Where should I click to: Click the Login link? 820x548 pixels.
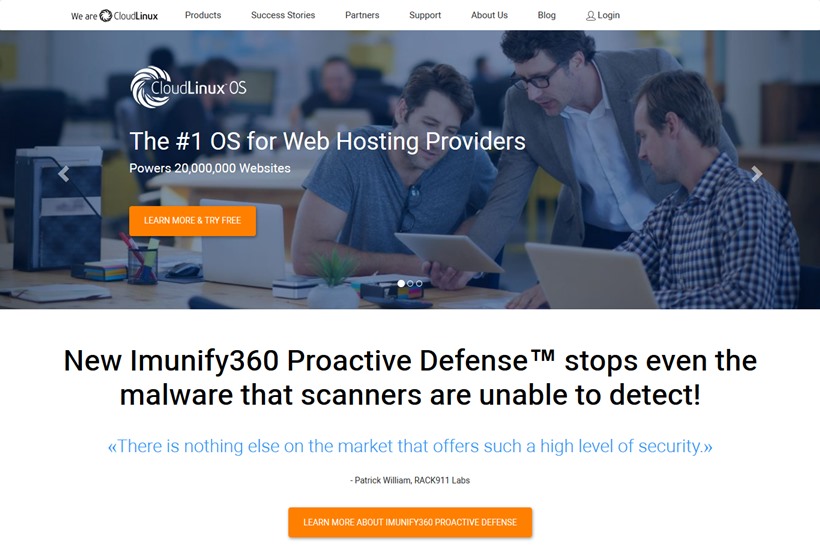(608, 15)
